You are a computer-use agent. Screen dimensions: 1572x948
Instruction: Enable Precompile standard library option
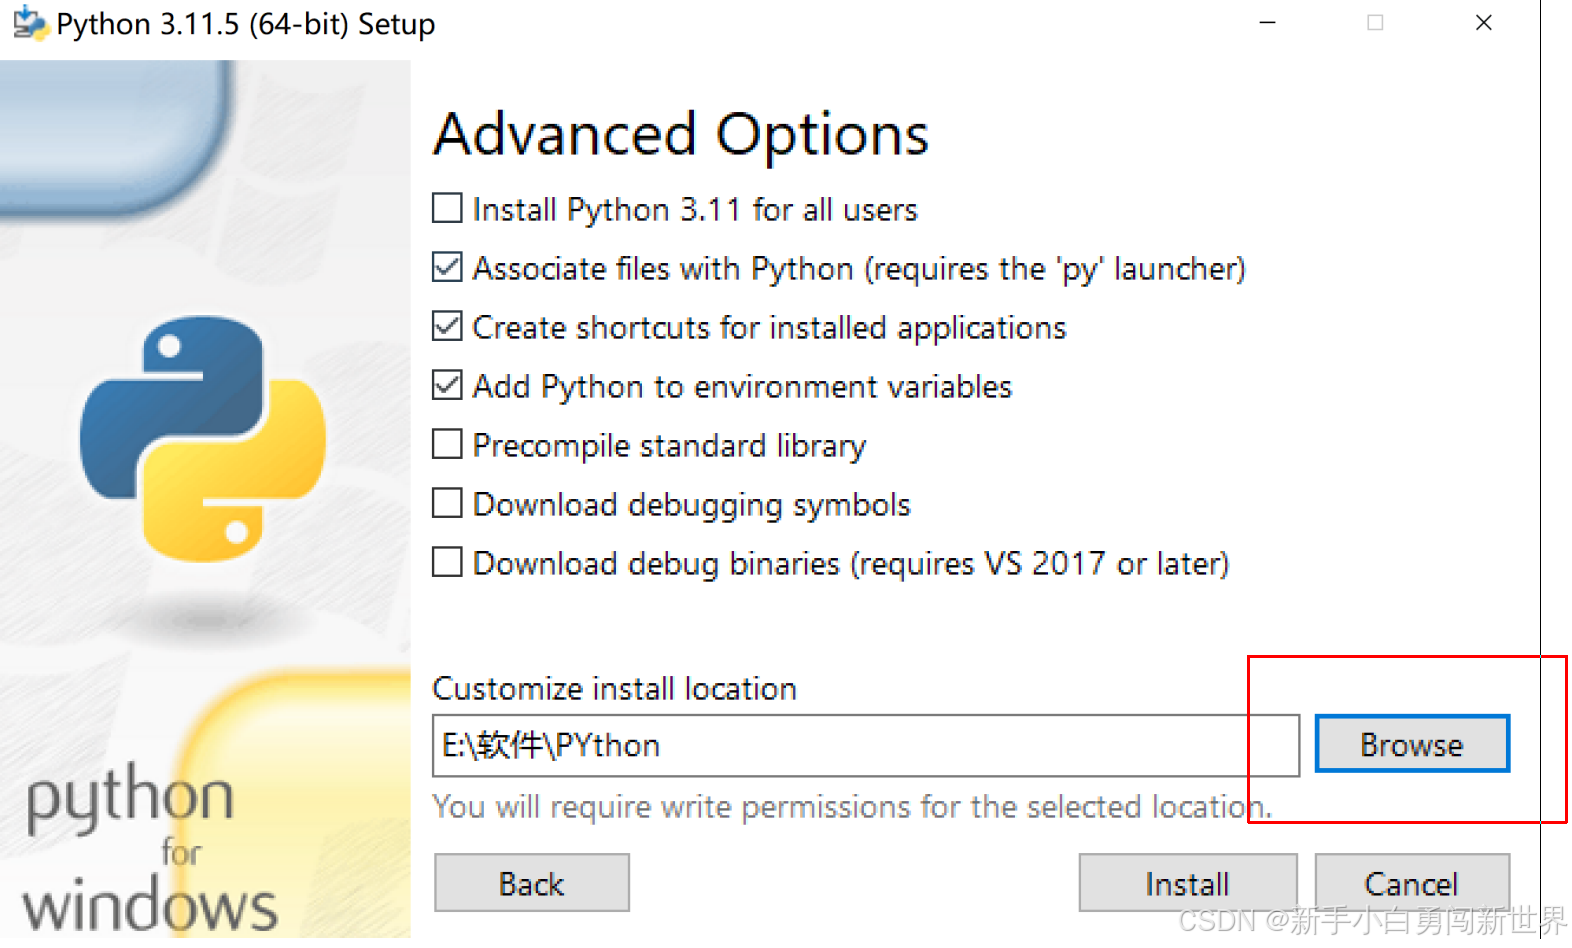[447, 444]
